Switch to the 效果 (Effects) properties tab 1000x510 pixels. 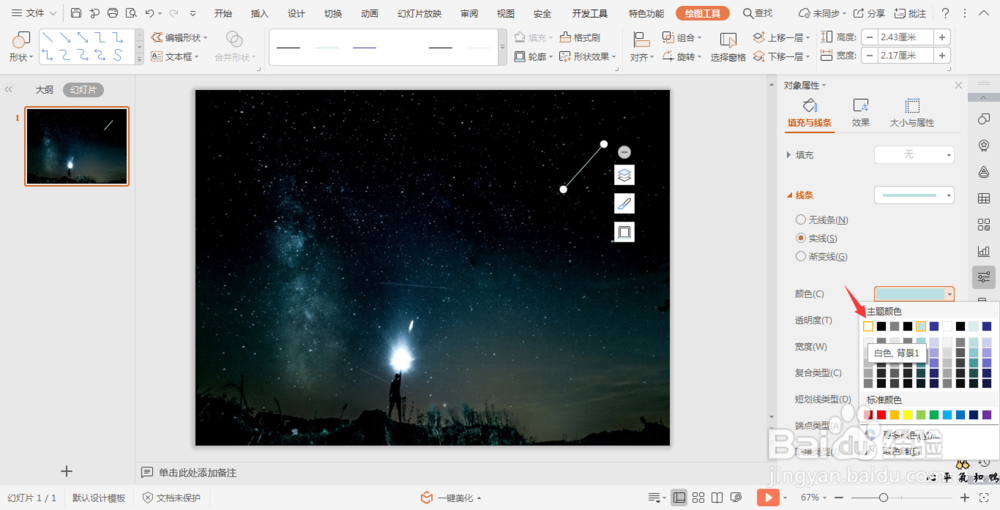tap(860, 112)
